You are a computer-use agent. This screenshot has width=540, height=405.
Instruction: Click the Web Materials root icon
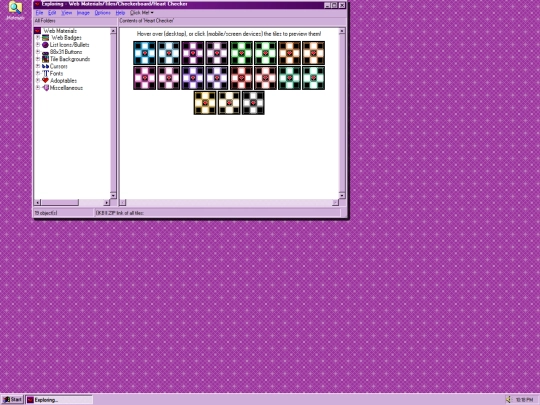[x=38, y=31]
